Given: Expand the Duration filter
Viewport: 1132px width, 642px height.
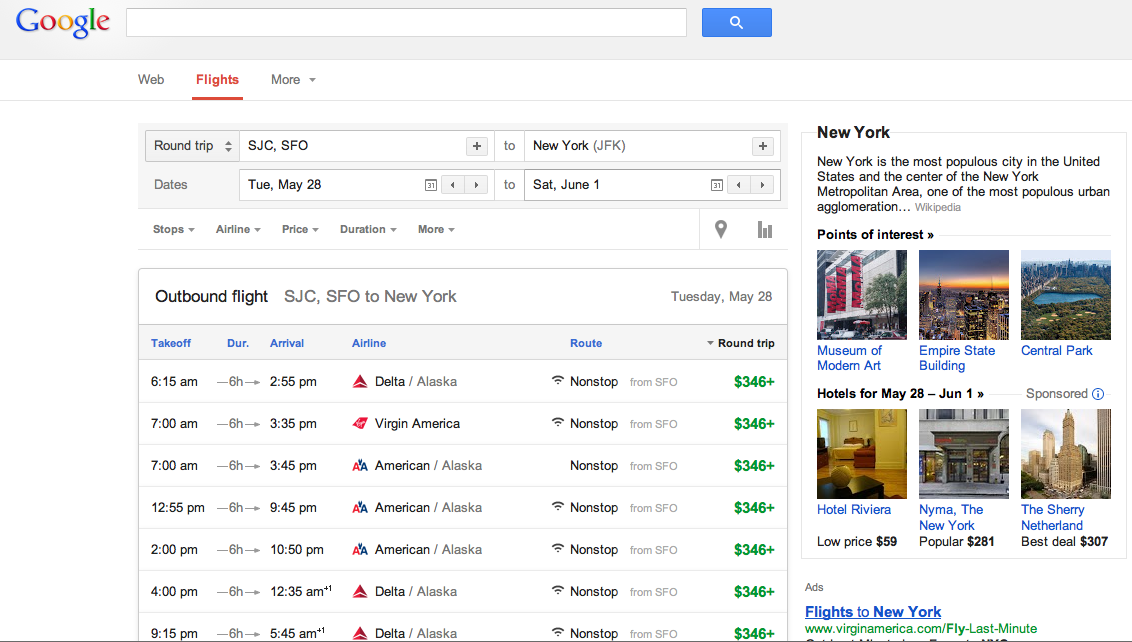Looking at the screenshot, I should pyautogui.click(x=368, y=230).
